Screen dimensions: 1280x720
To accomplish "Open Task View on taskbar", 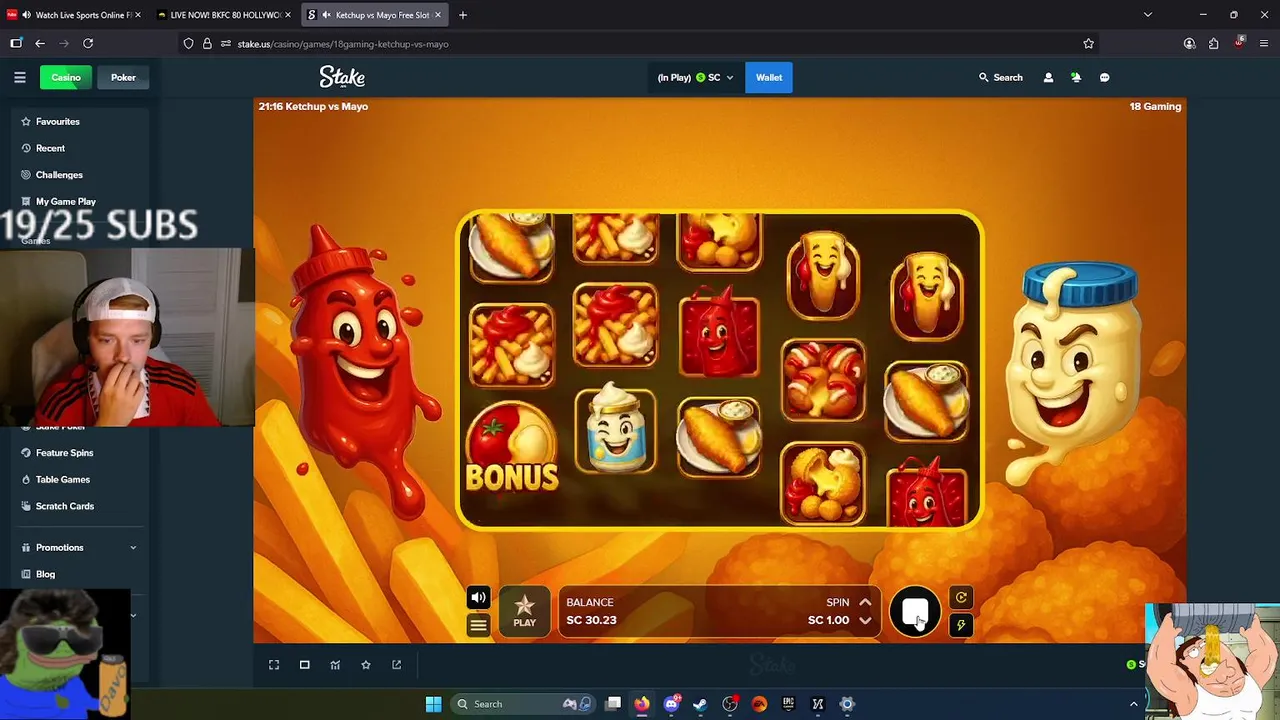I will point(613,704).
